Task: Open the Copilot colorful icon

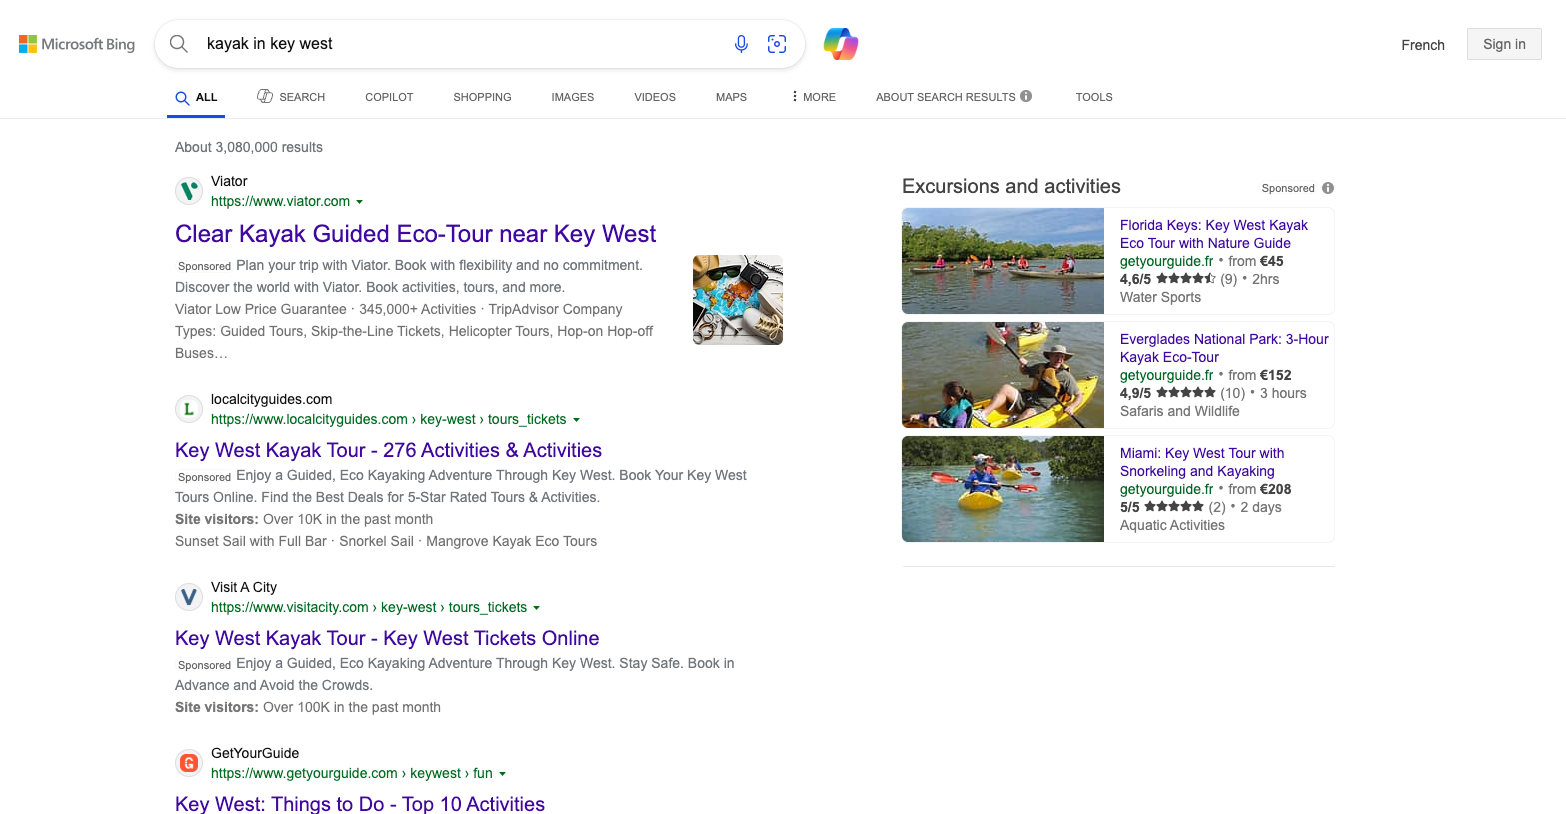Action: pos(841,44)
